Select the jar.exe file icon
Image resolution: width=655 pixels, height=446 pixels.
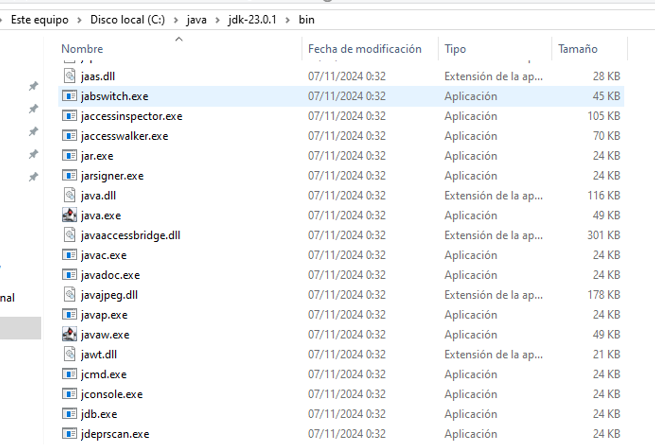point(69,156)
